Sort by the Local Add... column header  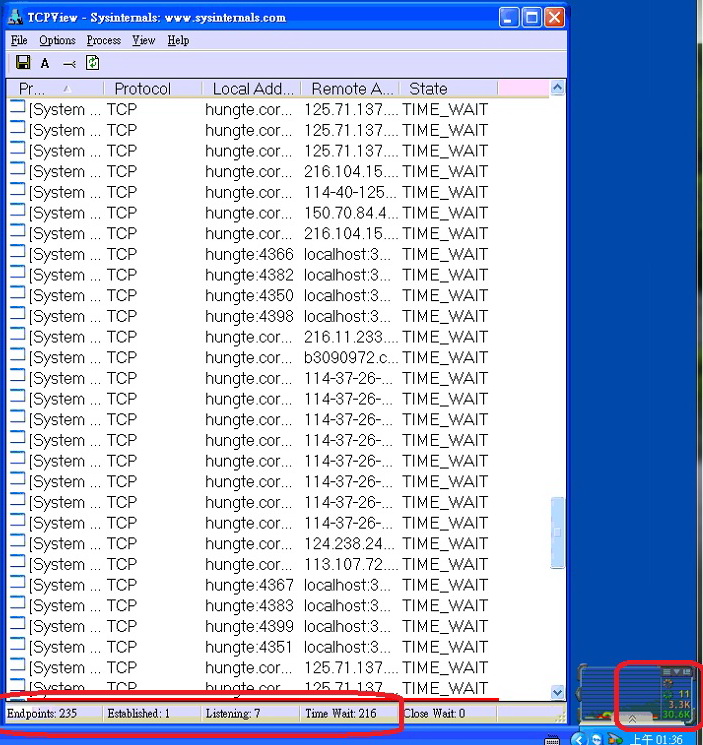[251, 89]
